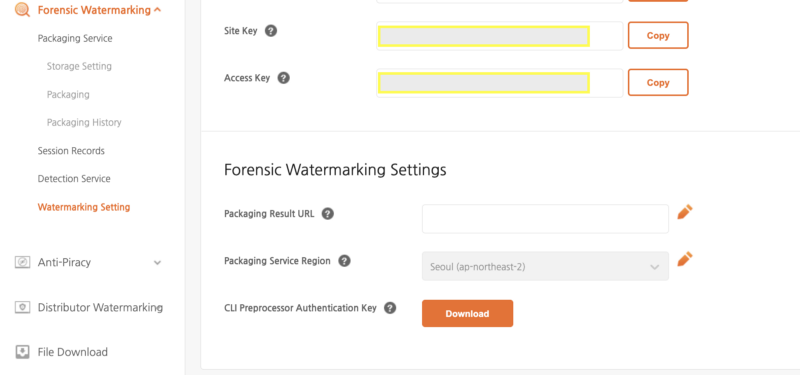
Task: Copy the Access Key value
Action: [658, 82]
